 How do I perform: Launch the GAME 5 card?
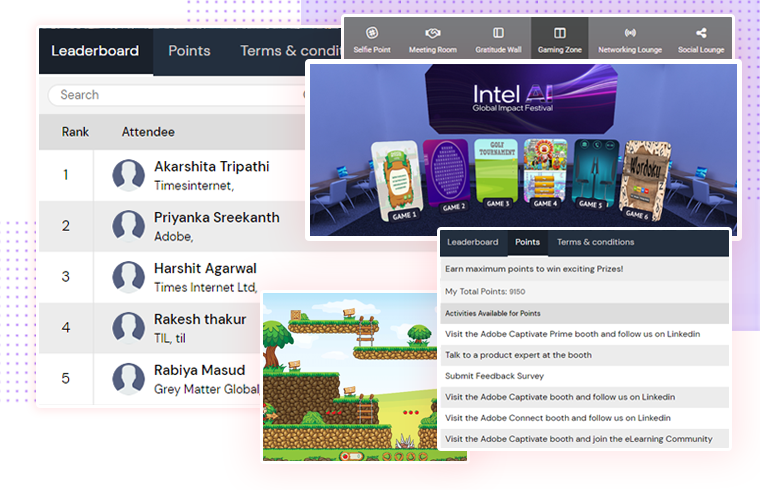point(596,175)
